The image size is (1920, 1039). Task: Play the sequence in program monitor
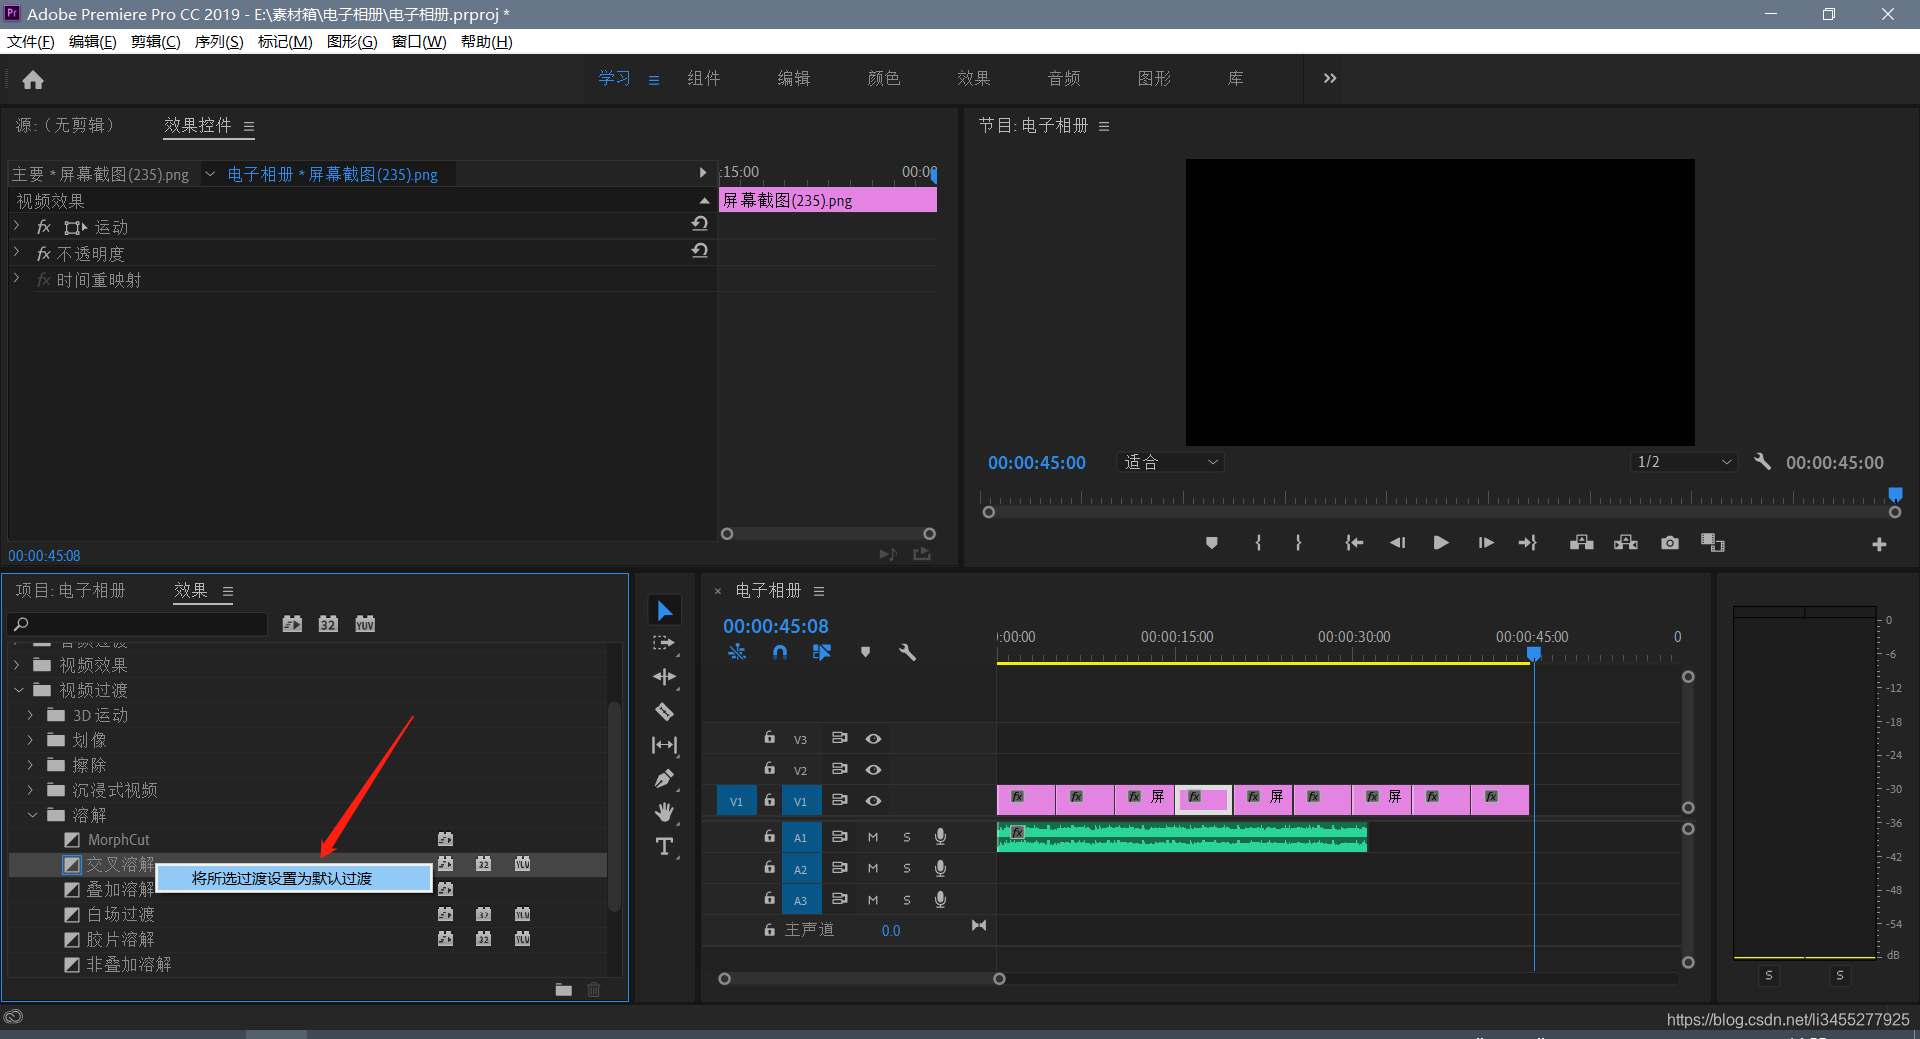[x=1441, y=543]
